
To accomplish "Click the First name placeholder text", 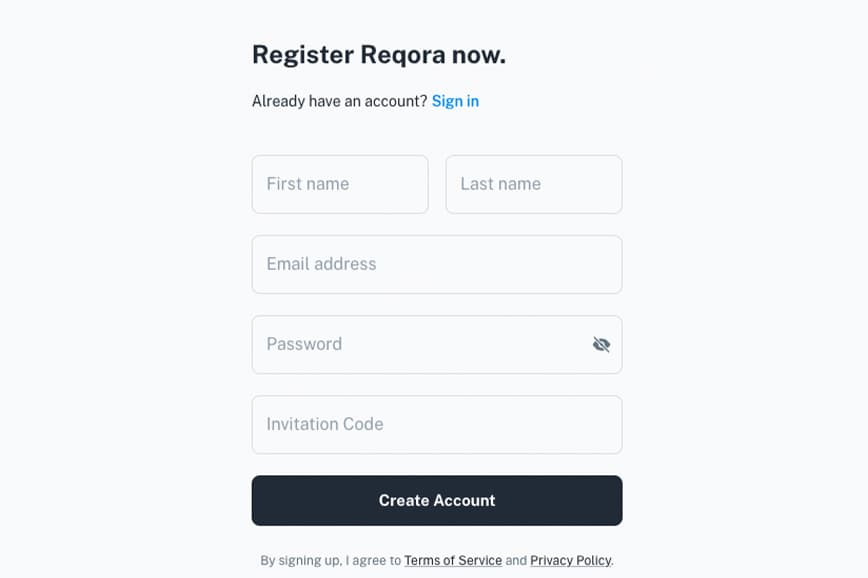I will pyautogui.click(x=308, y=184).
